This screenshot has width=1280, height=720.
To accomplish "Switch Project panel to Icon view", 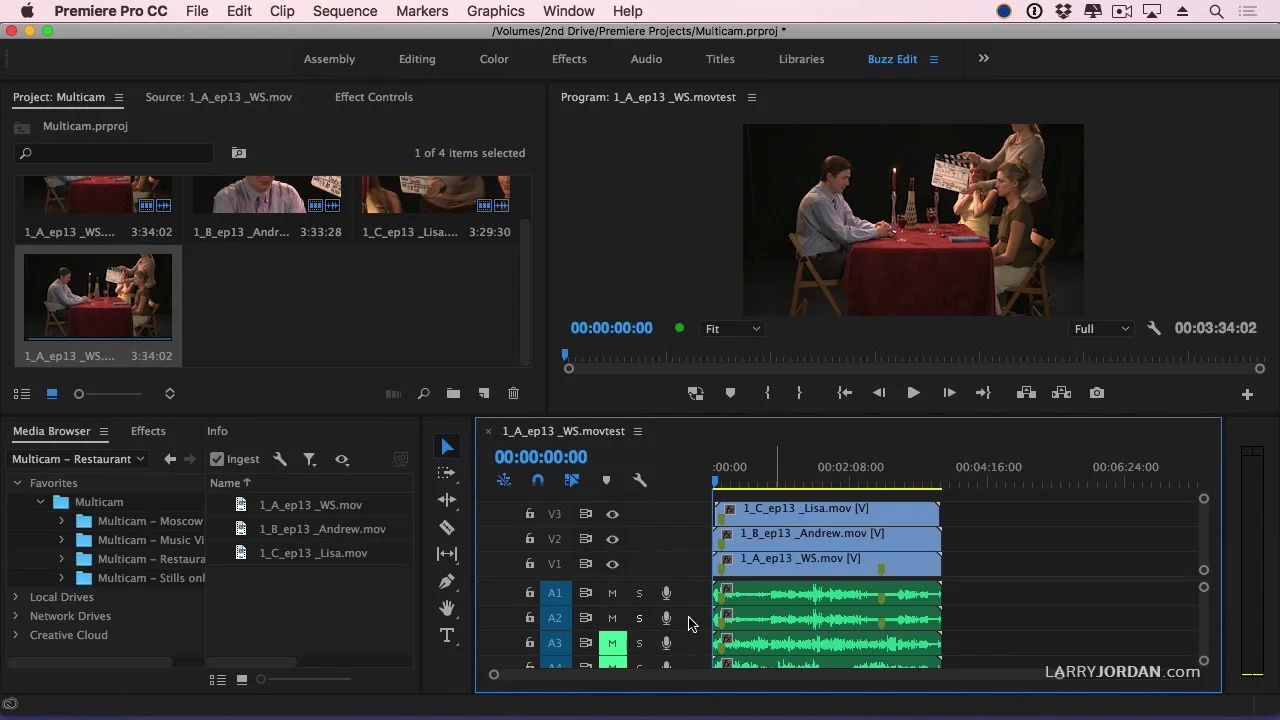I will [52, 394].
